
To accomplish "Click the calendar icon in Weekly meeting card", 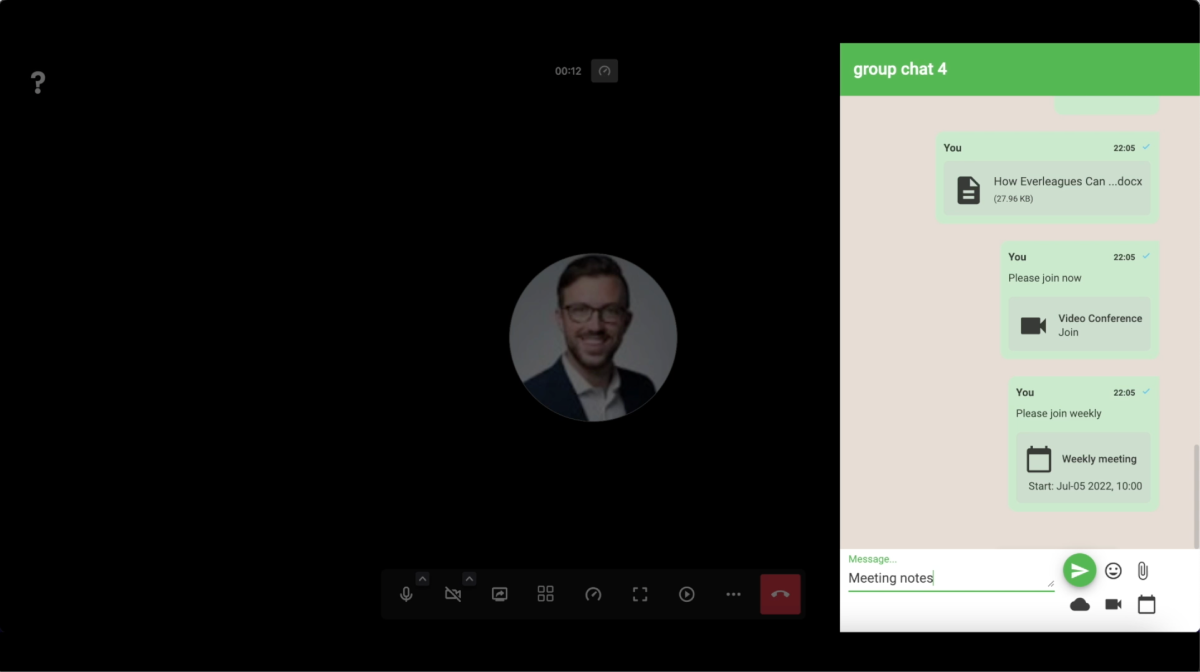I will pyautogui.click(x=1039, y=459).
